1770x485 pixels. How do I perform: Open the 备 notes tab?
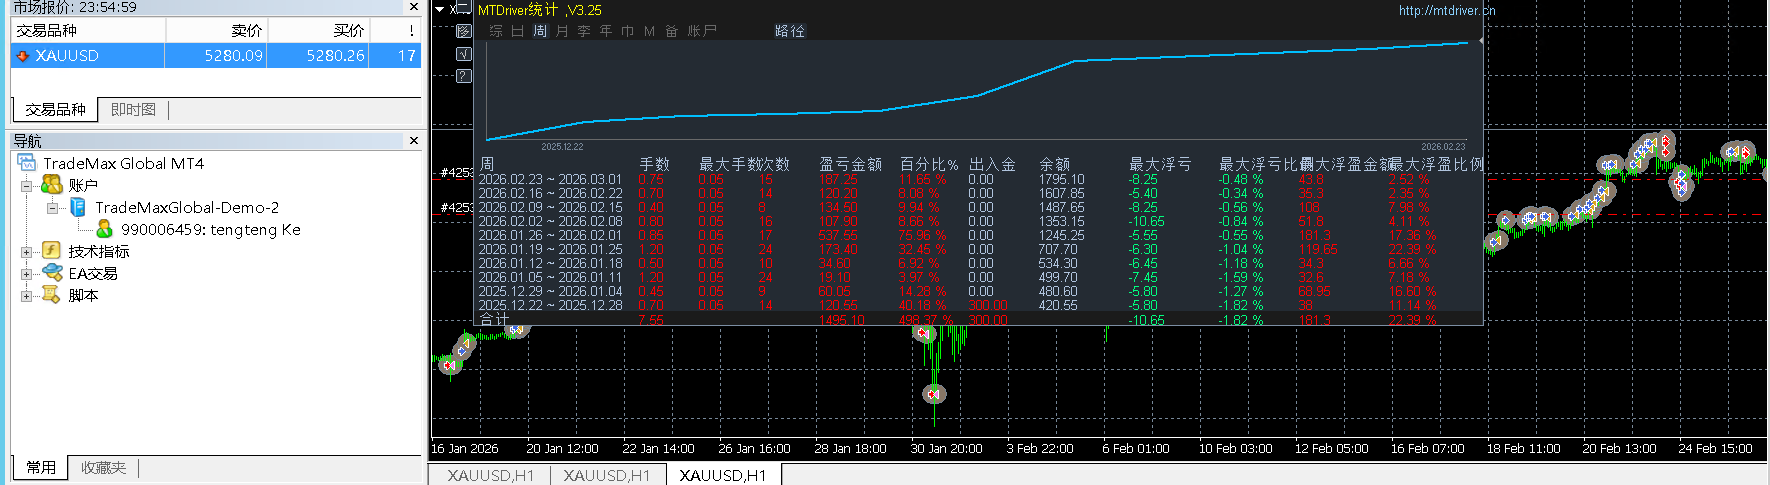(x=672, y=31)
